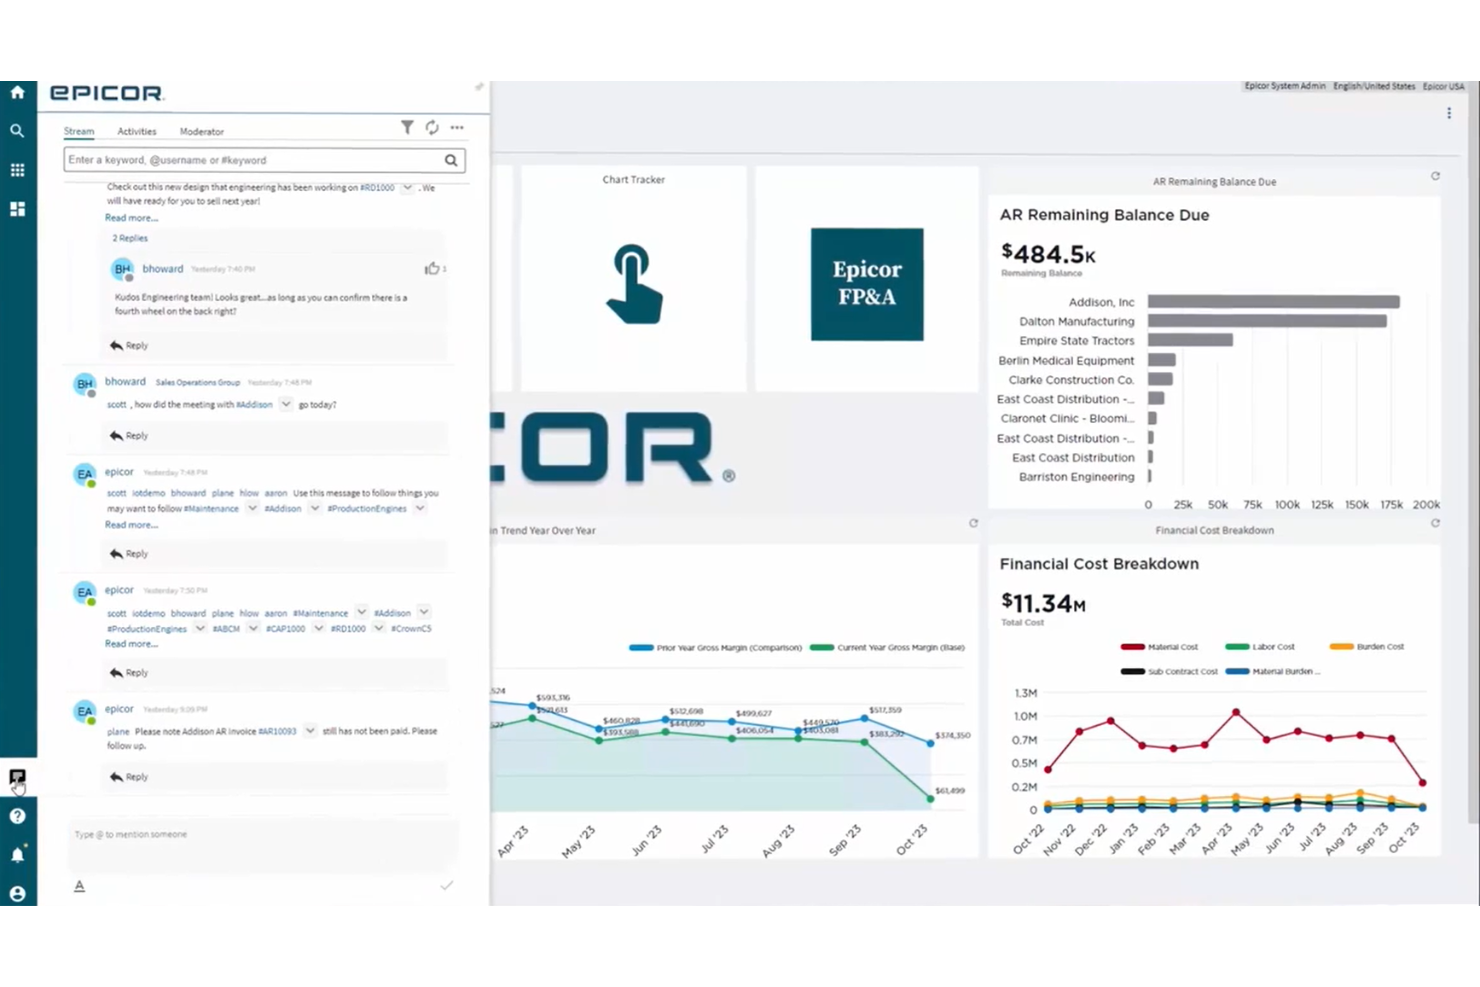The image size is (1480, 987).
Task: Expand the #RD1000 hashtag dropdown
Action: [x=407, y=188]
